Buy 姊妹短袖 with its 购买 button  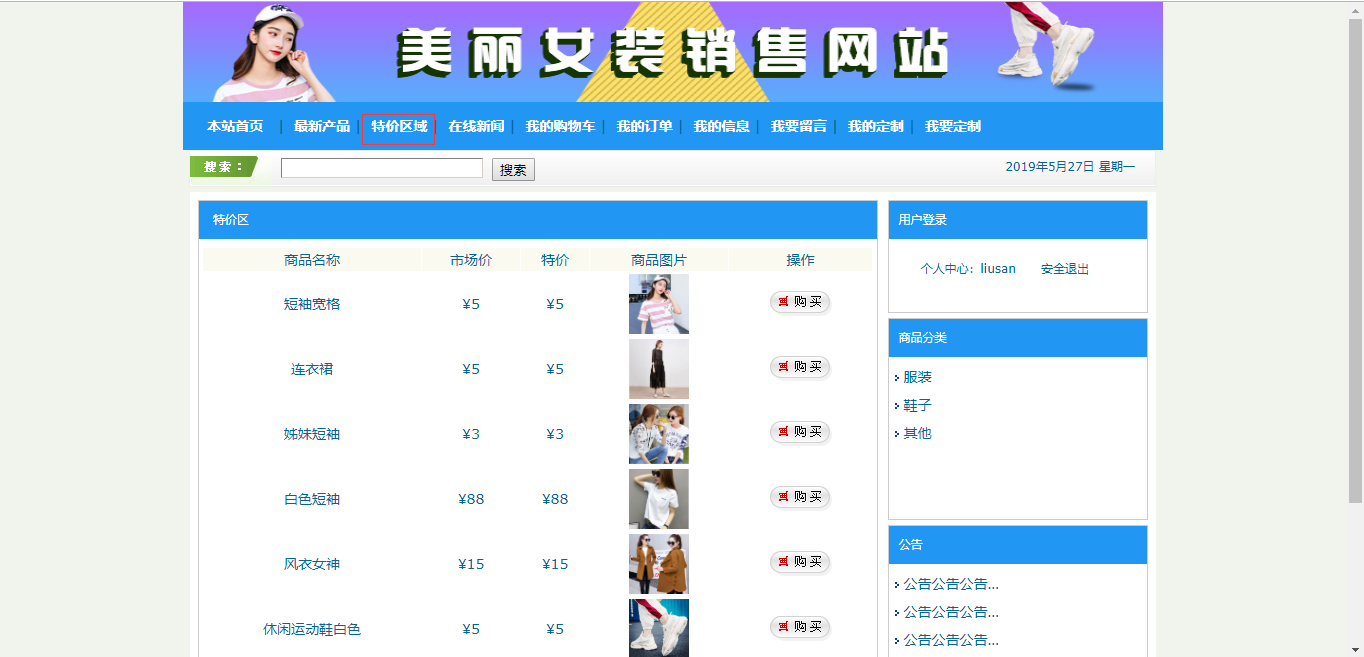pos(800,432)
